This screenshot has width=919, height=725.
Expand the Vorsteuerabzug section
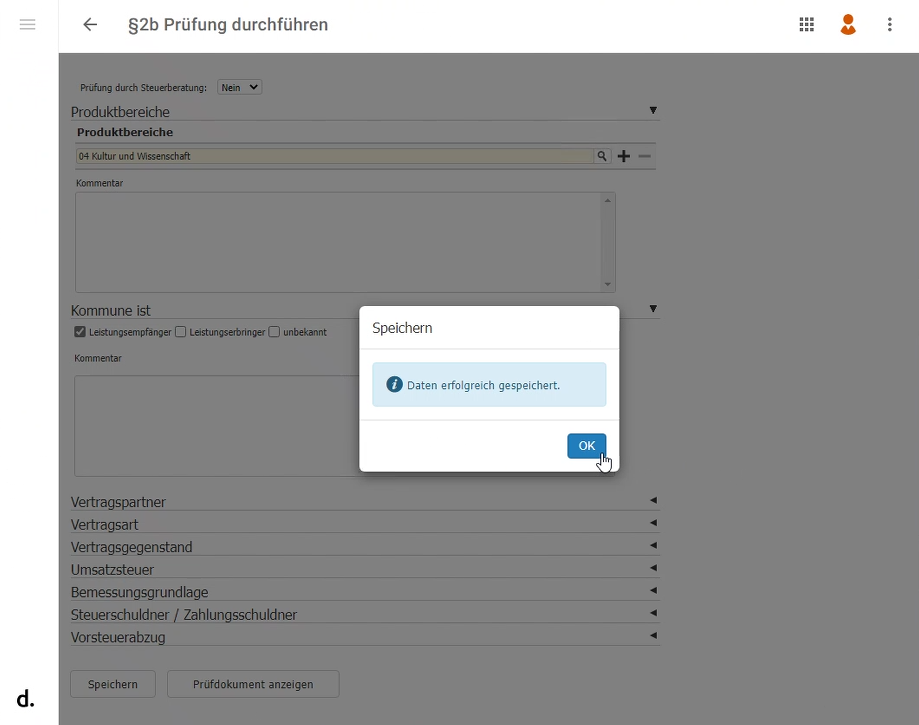[653, 636]
